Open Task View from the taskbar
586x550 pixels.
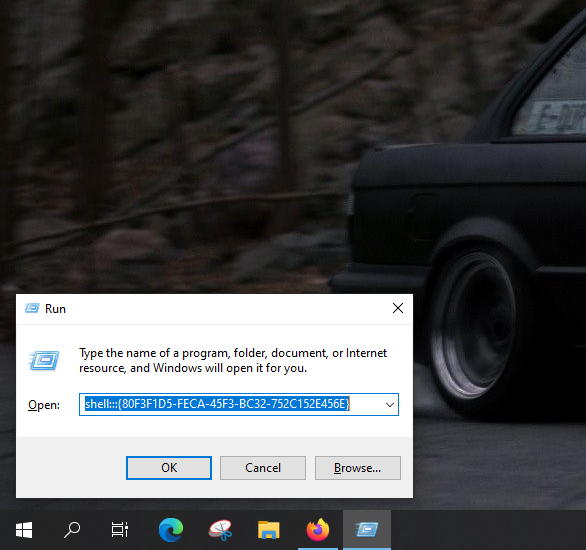click(120, 530)
